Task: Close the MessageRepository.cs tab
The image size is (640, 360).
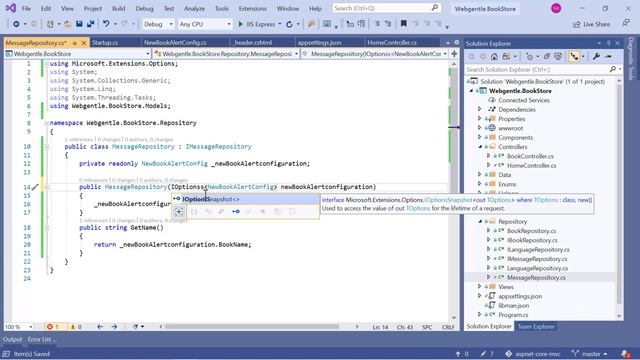Action: click(84, 43)
